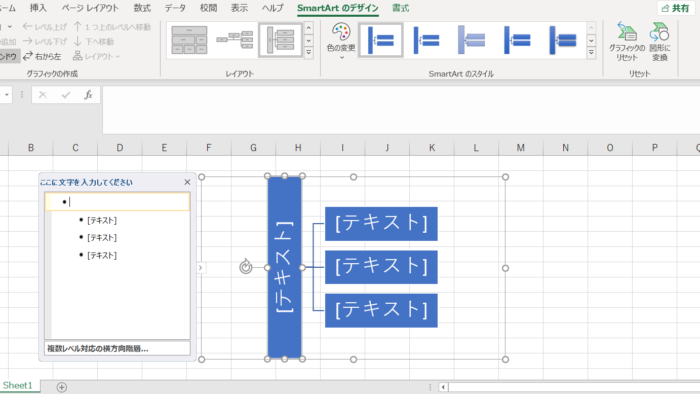The width and height of the screenshot is (700, 394).
Task: Select the horizontal multi-level hierarchy layout thumbnail
Action: tap(280, 40)
